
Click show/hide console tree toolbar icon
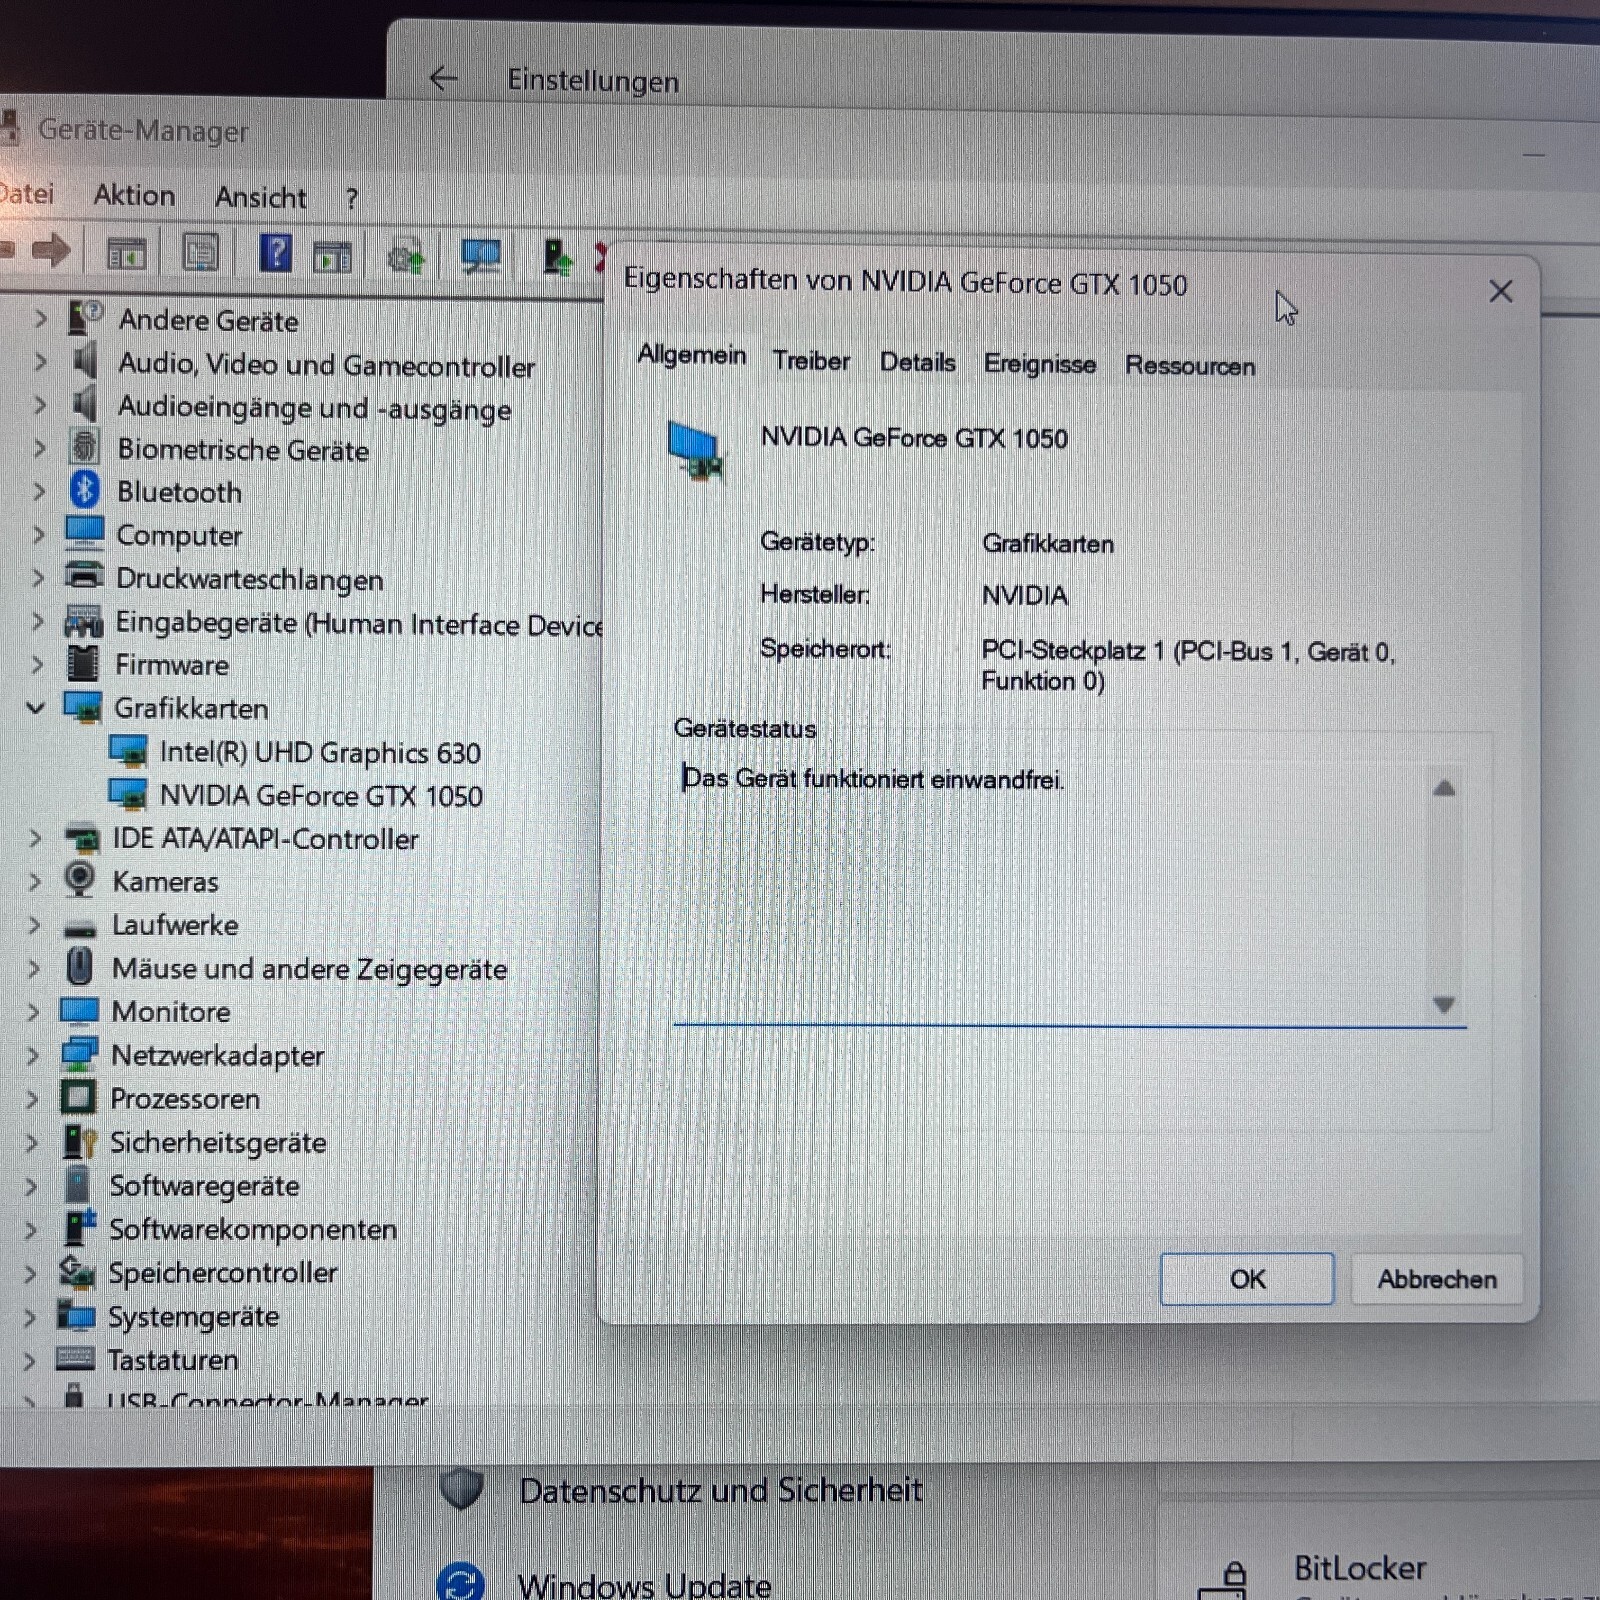click(127, 254)
